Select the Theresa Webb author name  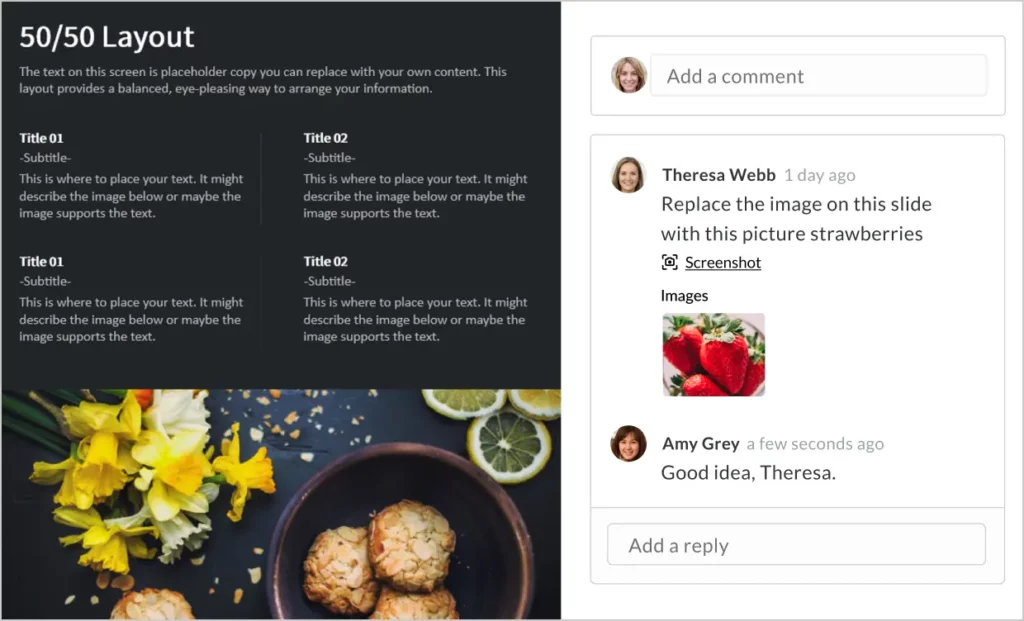[718, 175]
